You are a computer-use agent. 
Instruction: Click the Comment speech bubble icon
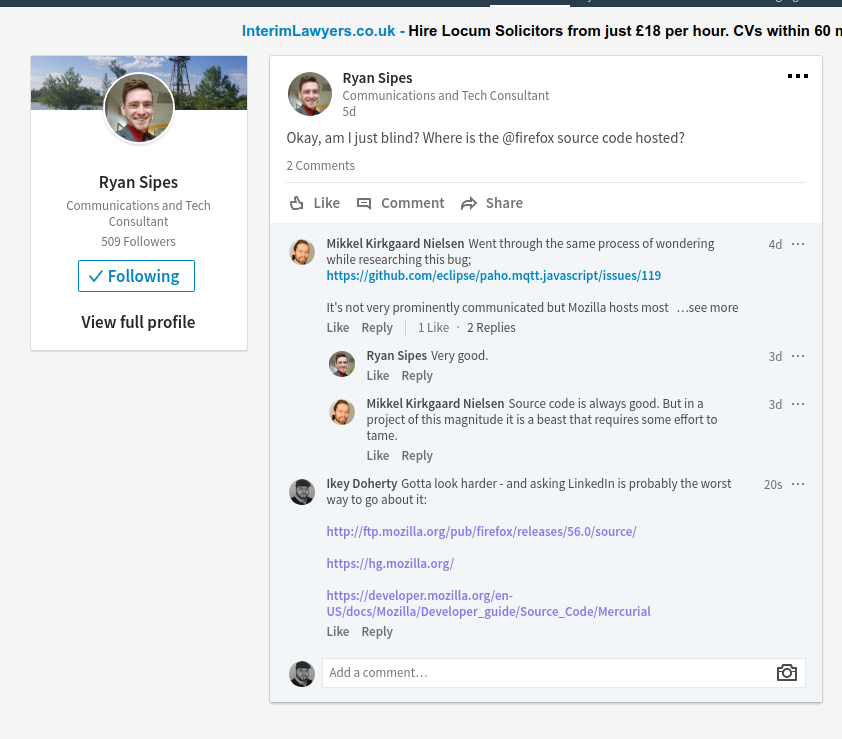click(x=364, y=204)
